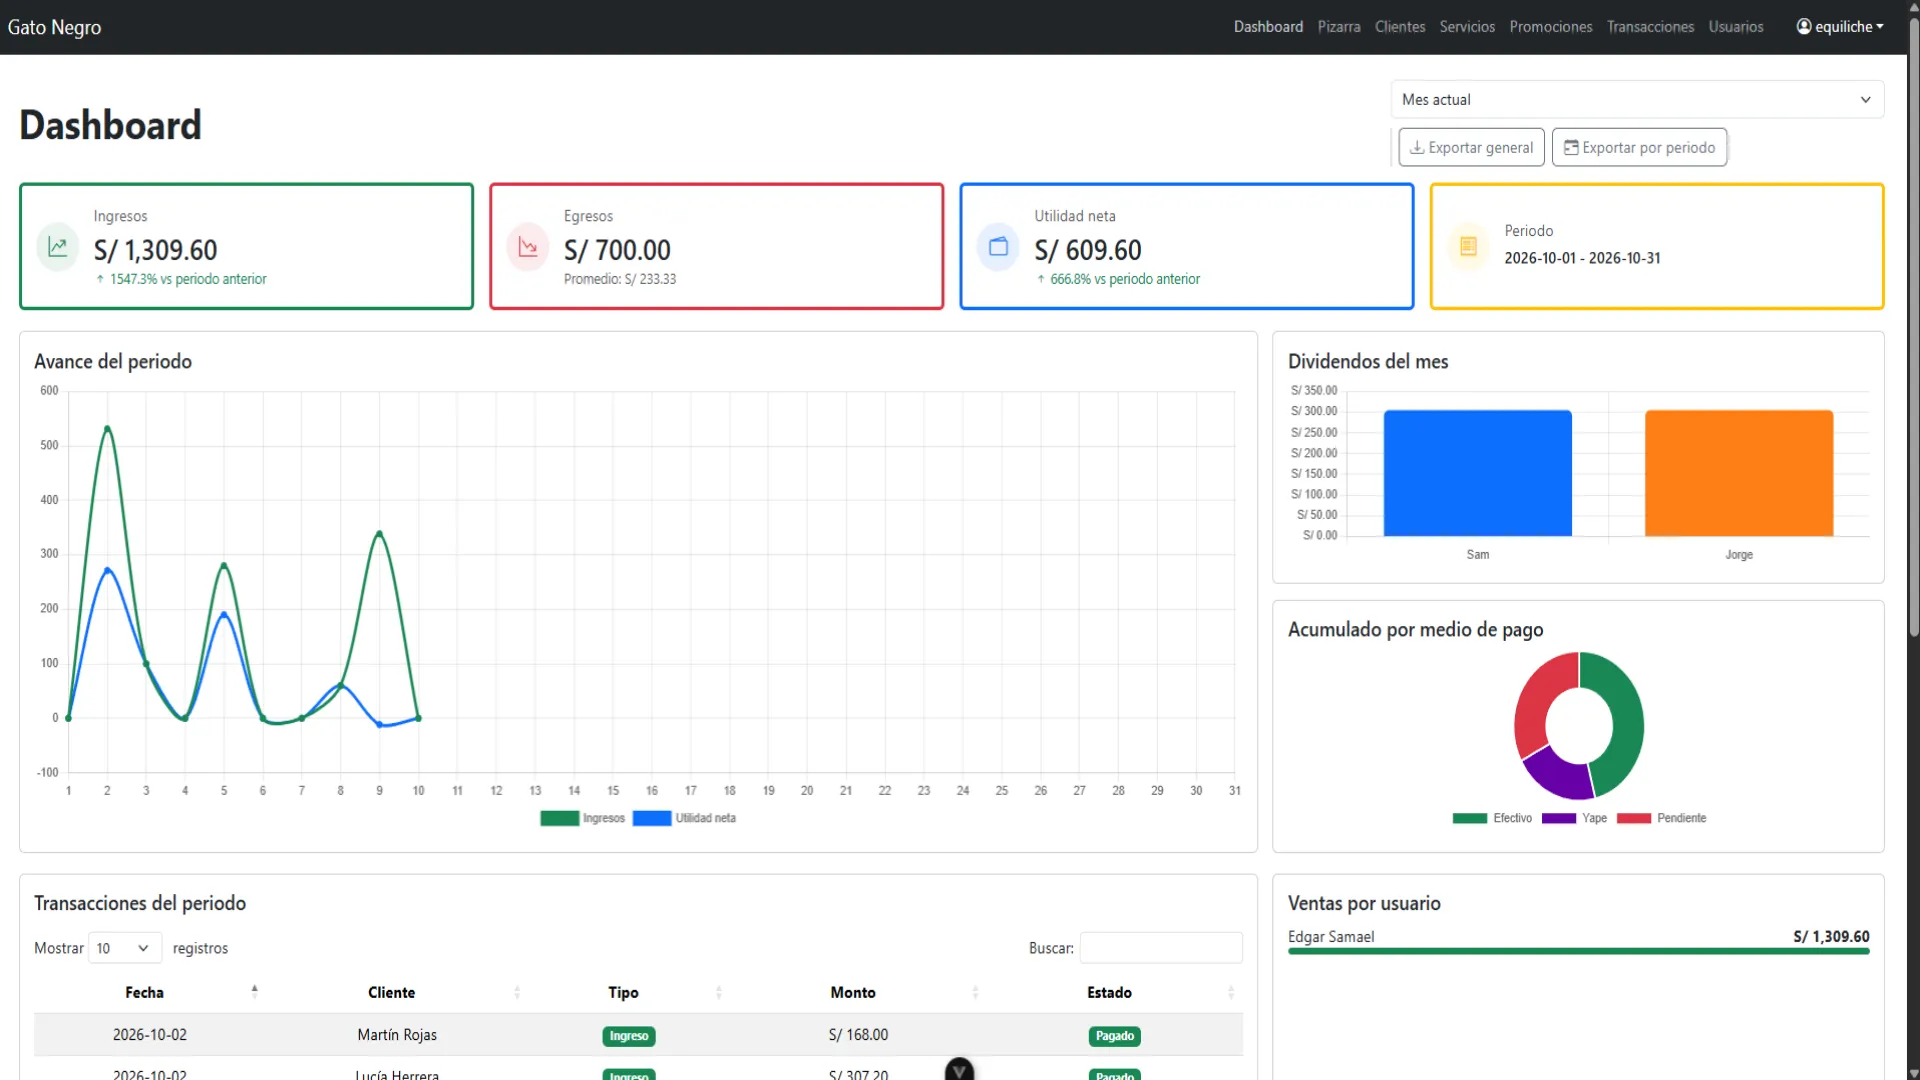Toggle Pendiente segment in donut legend
The image size is (1920, 1080).
tap(1661, 818)
